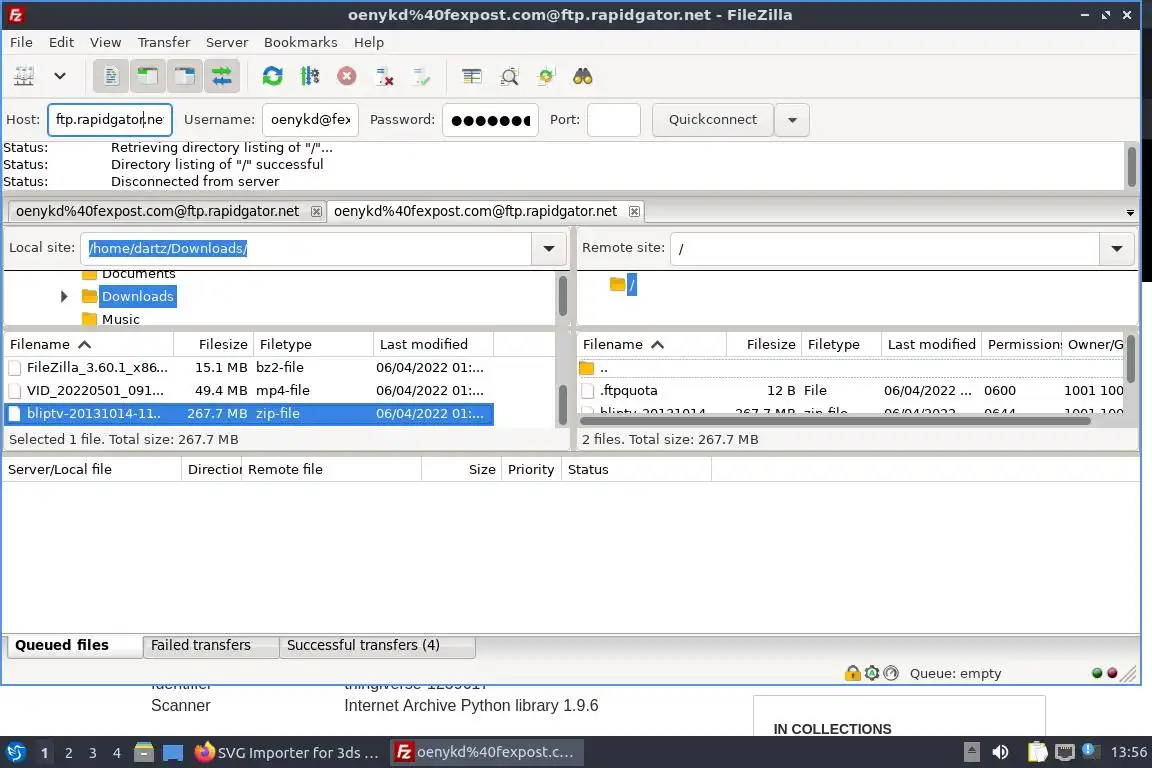Sort local files by Filesize column
Screen dimensions: 1152x768
click(x=214, y=344)
